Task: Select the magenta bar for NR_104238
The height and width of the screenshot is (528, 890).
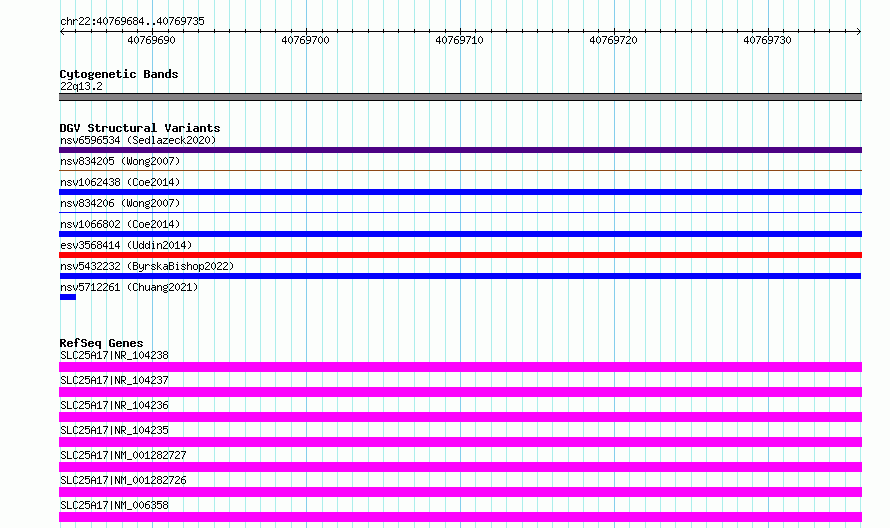Action: tap(460, 367)
